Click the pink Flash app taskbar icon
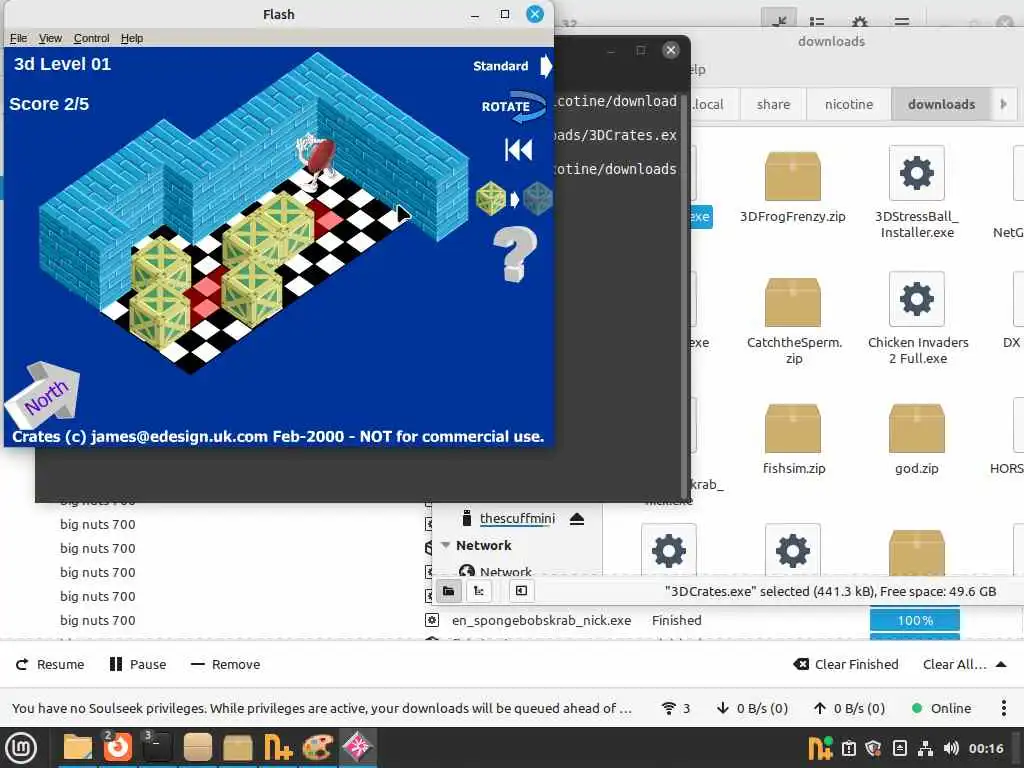The width and height of the screenshot is (1024, 768). 358,748
